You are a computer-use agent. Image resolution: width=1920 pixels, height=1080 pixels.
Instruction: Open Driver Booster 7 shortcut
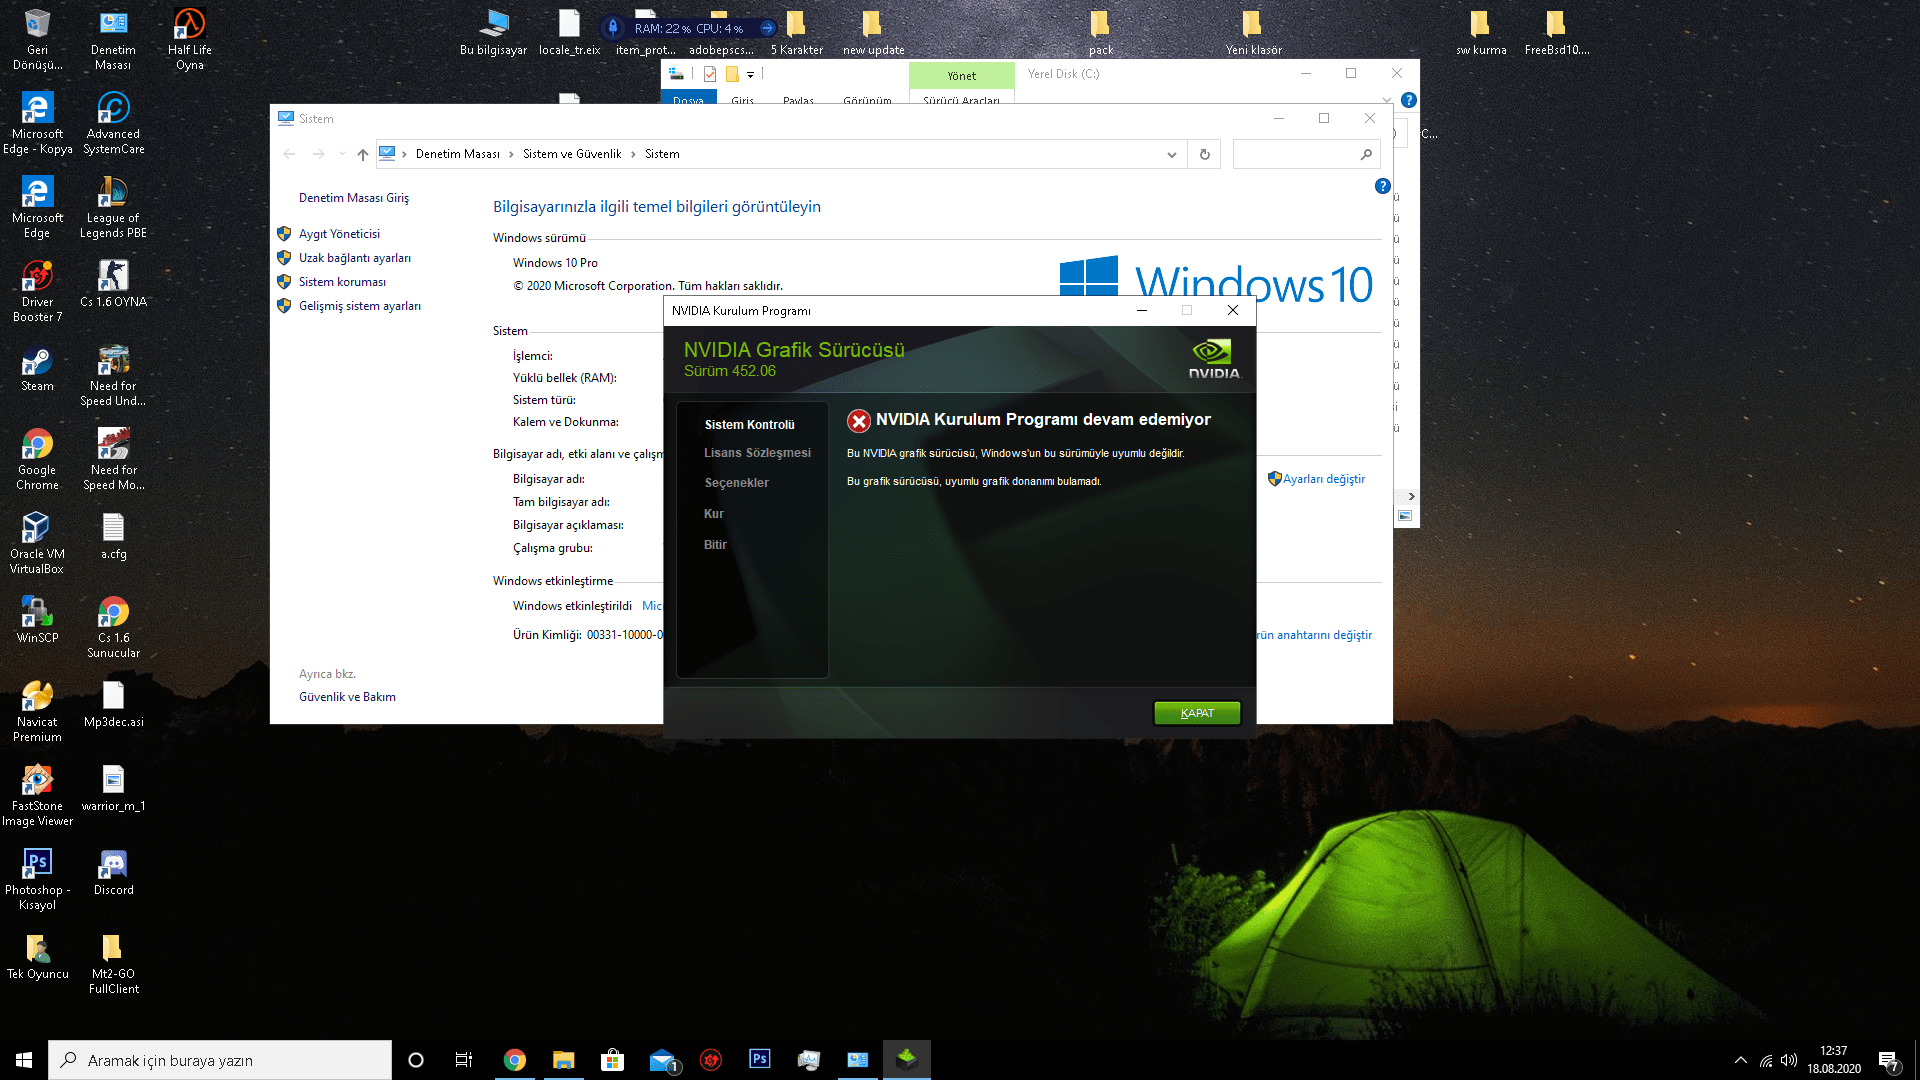click(x=37, y=292)
